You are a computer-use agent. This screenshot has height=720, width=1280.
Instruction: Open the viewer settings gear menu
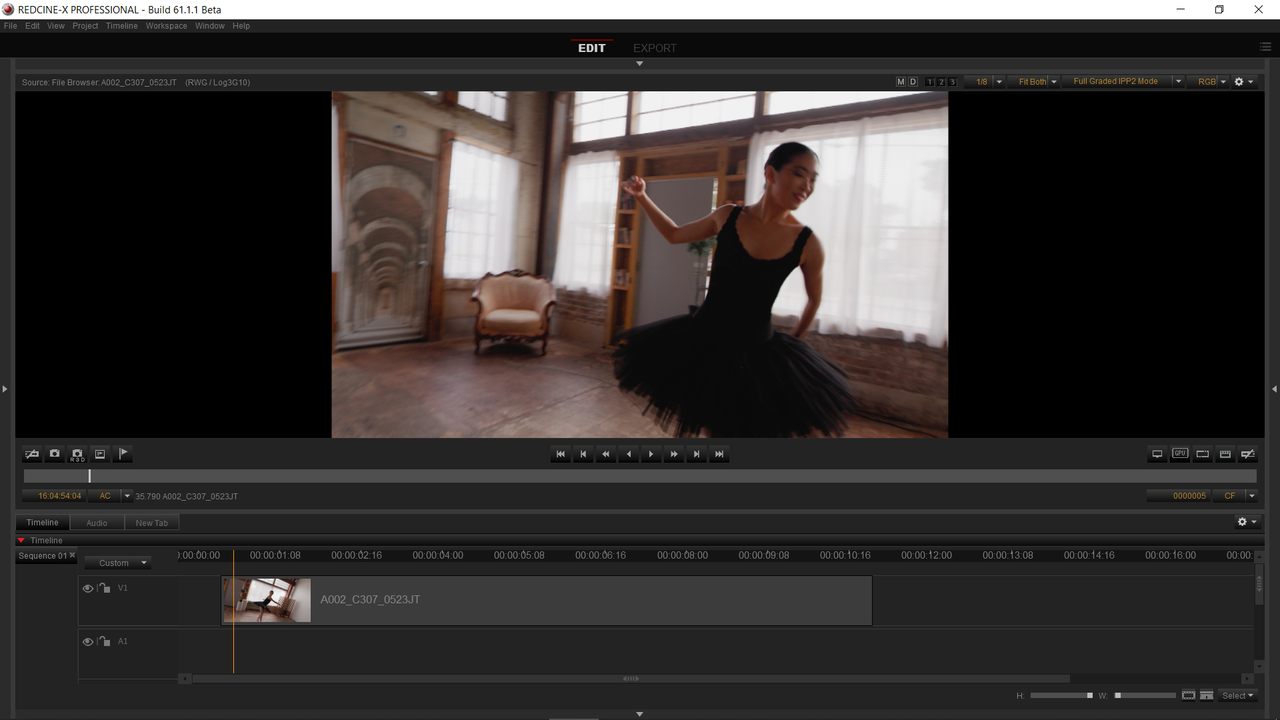point(1243,82)
